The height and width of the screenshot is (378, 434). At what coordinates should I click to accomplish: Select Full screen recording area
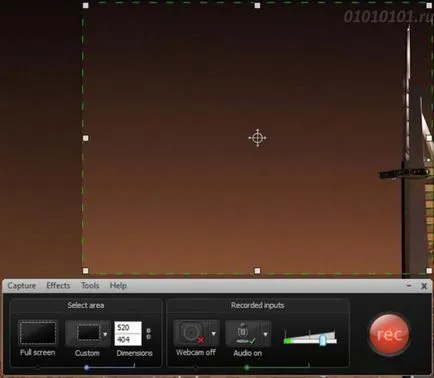click(38, 333)
